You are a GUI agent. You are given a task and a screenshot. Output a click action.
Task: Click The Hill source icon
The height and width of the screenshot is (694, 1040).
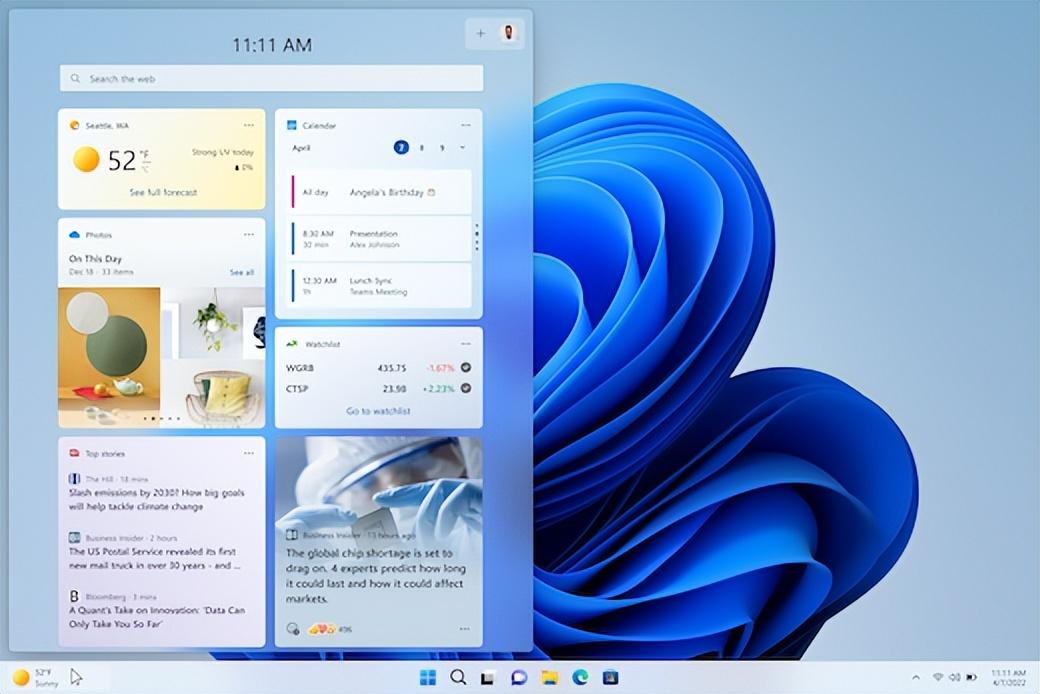(x=74, y=478)
